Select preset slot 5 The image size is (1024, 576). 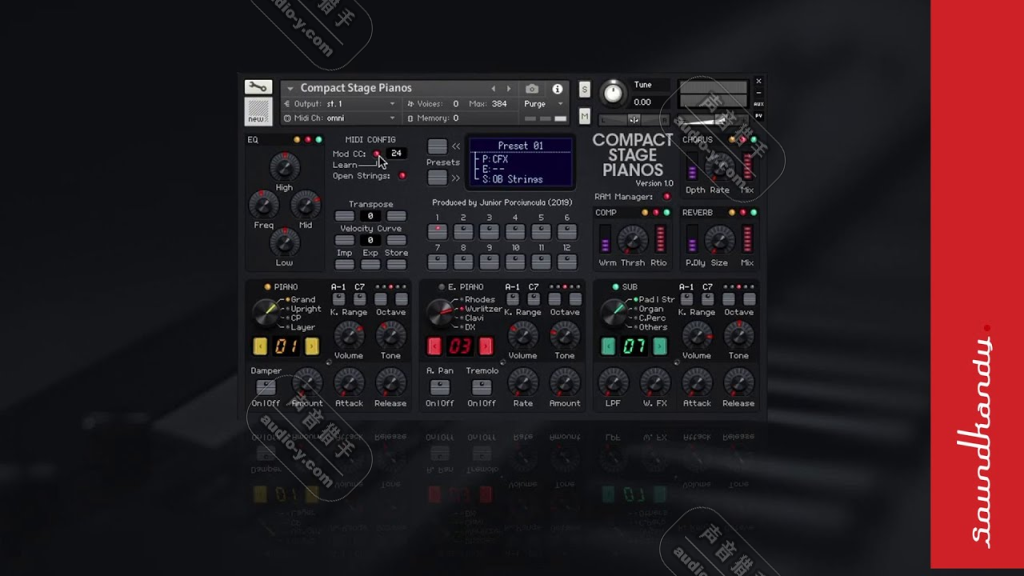tap(541, 232)
